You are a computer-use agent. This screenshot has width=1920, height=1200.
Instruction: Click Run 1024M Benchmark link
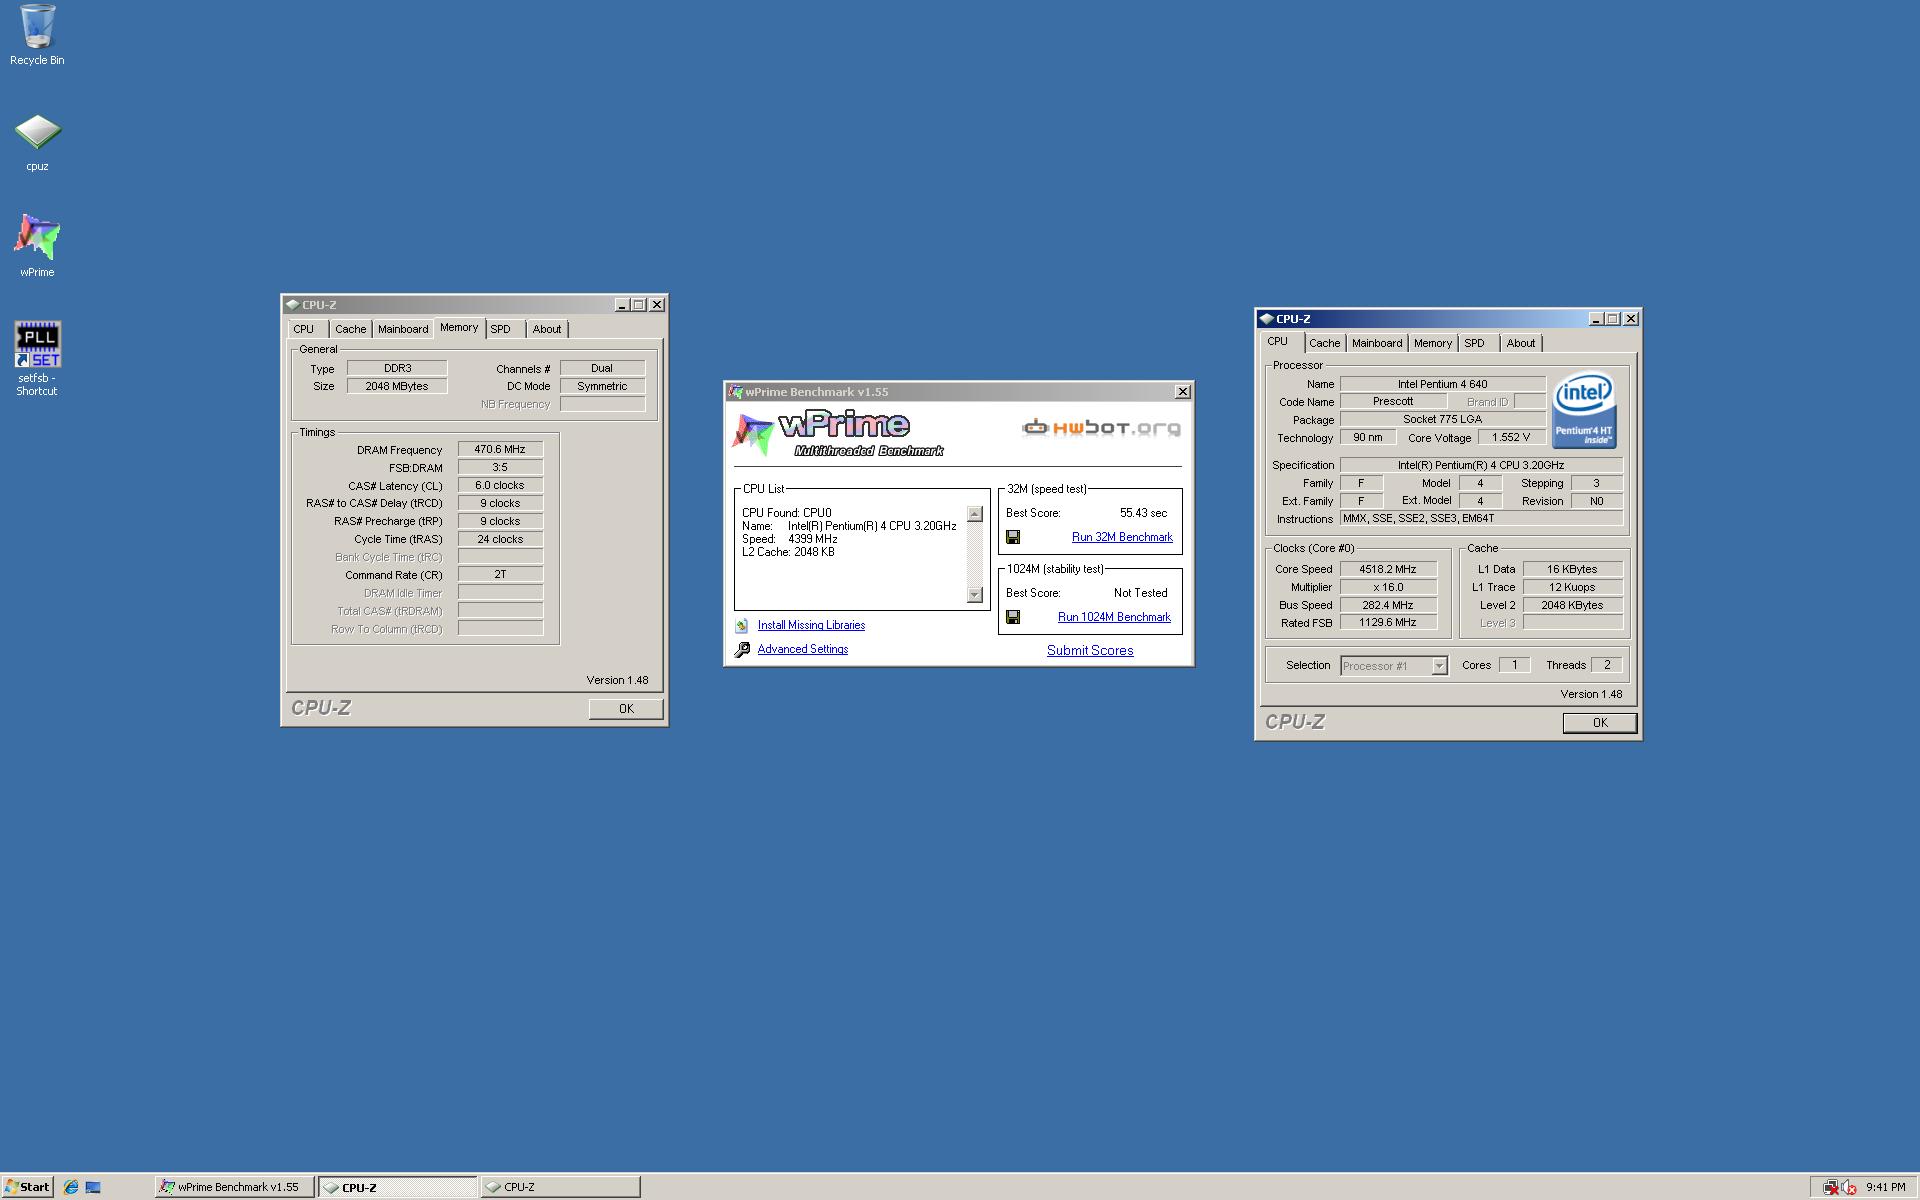[1114, 617]
